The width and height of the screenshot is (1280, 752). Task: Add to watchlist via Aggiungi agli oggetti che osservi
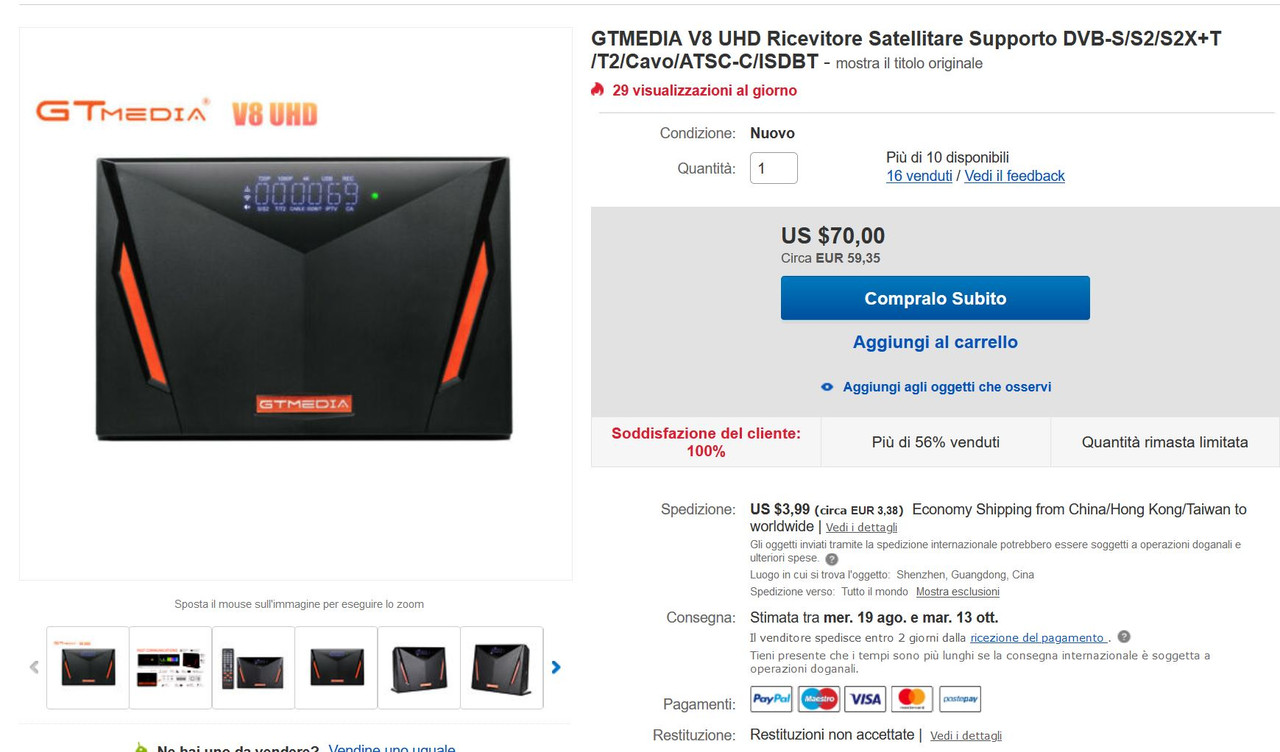click(947, 387)
